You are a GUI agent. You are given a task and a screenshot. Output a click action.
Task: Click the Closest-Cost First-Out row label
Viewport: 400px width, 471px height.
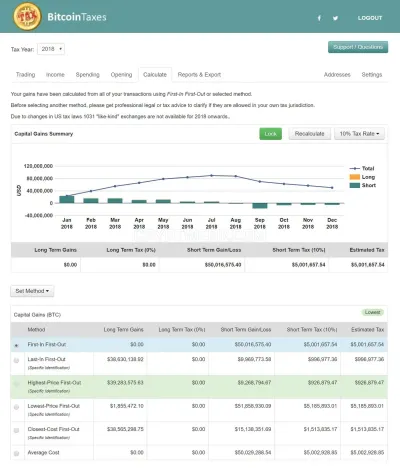point(54,429)
